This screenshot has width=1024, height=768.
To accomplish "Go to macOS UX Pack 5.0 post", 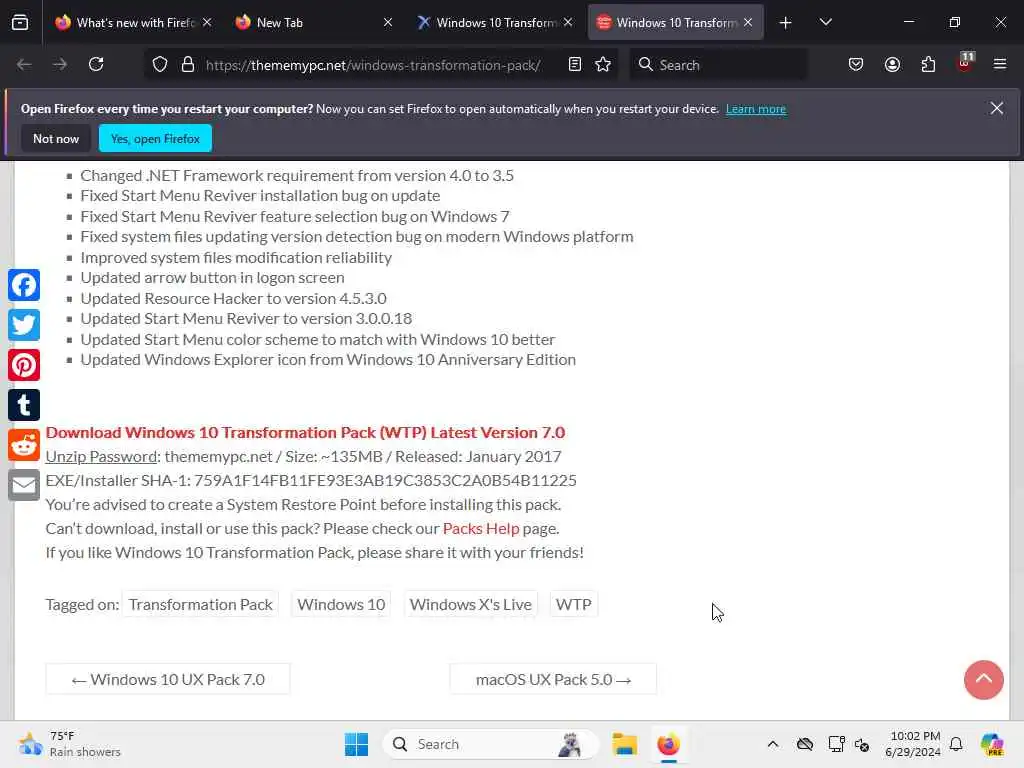I will pyautogui.click(x=553, y=679).
